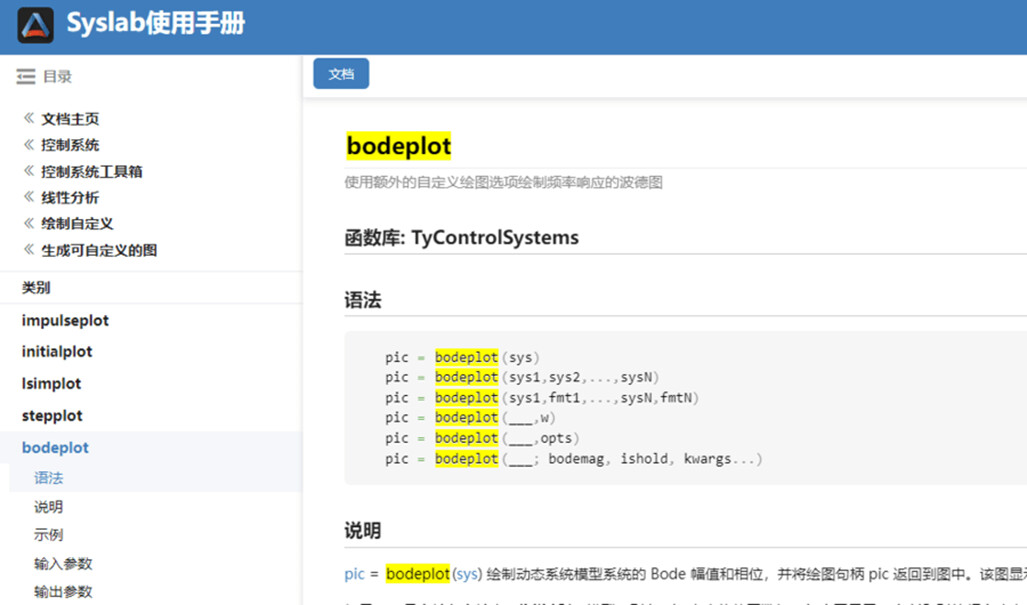
Task: Click pic link in description paragraph
Action: (354, 574)
